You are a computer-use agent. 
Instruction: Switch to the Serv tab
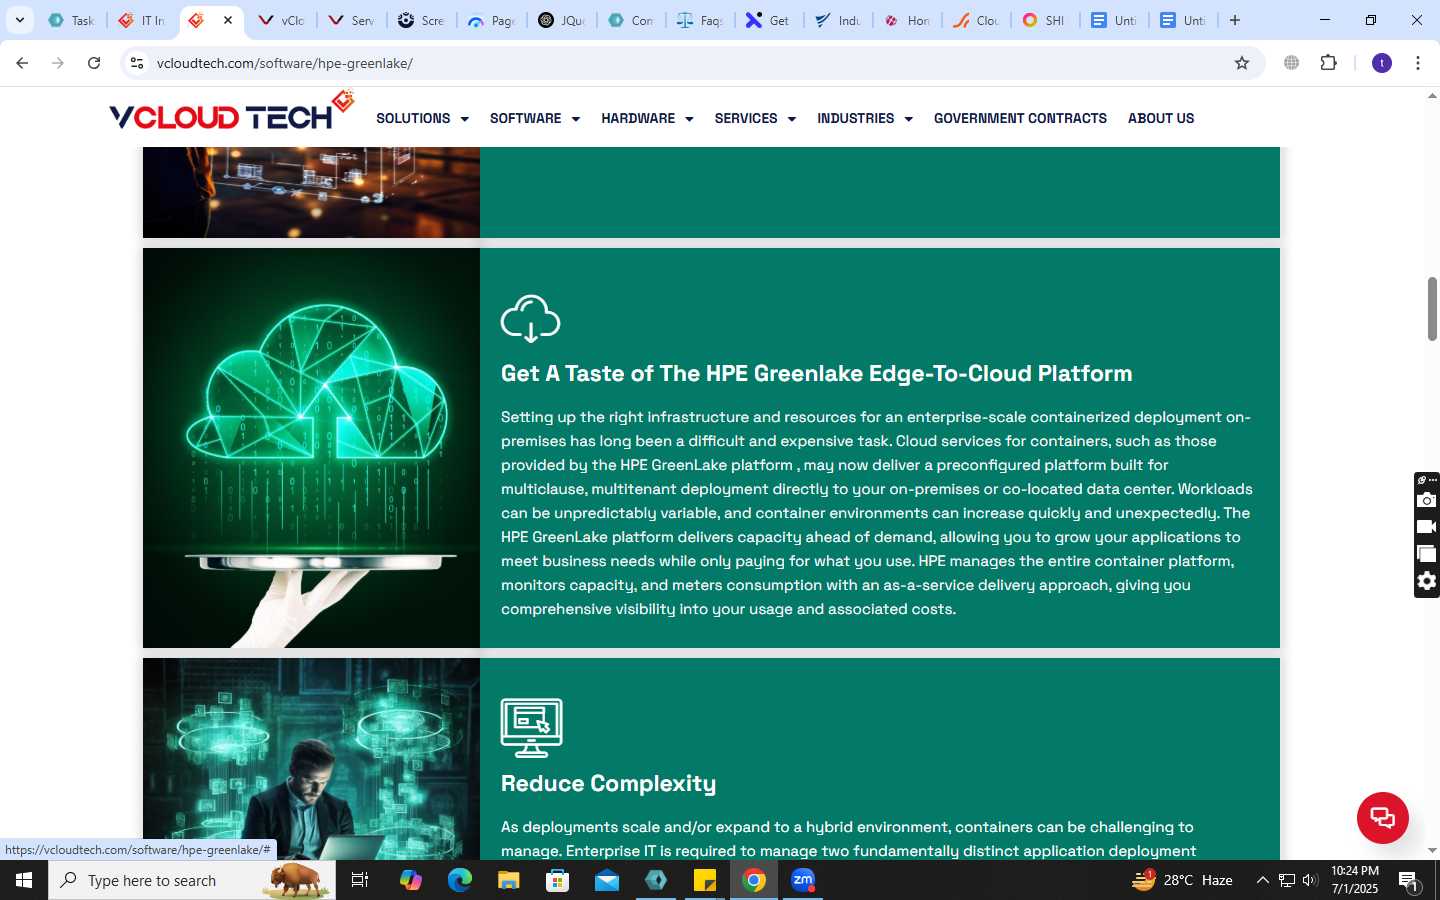point(352,20)
